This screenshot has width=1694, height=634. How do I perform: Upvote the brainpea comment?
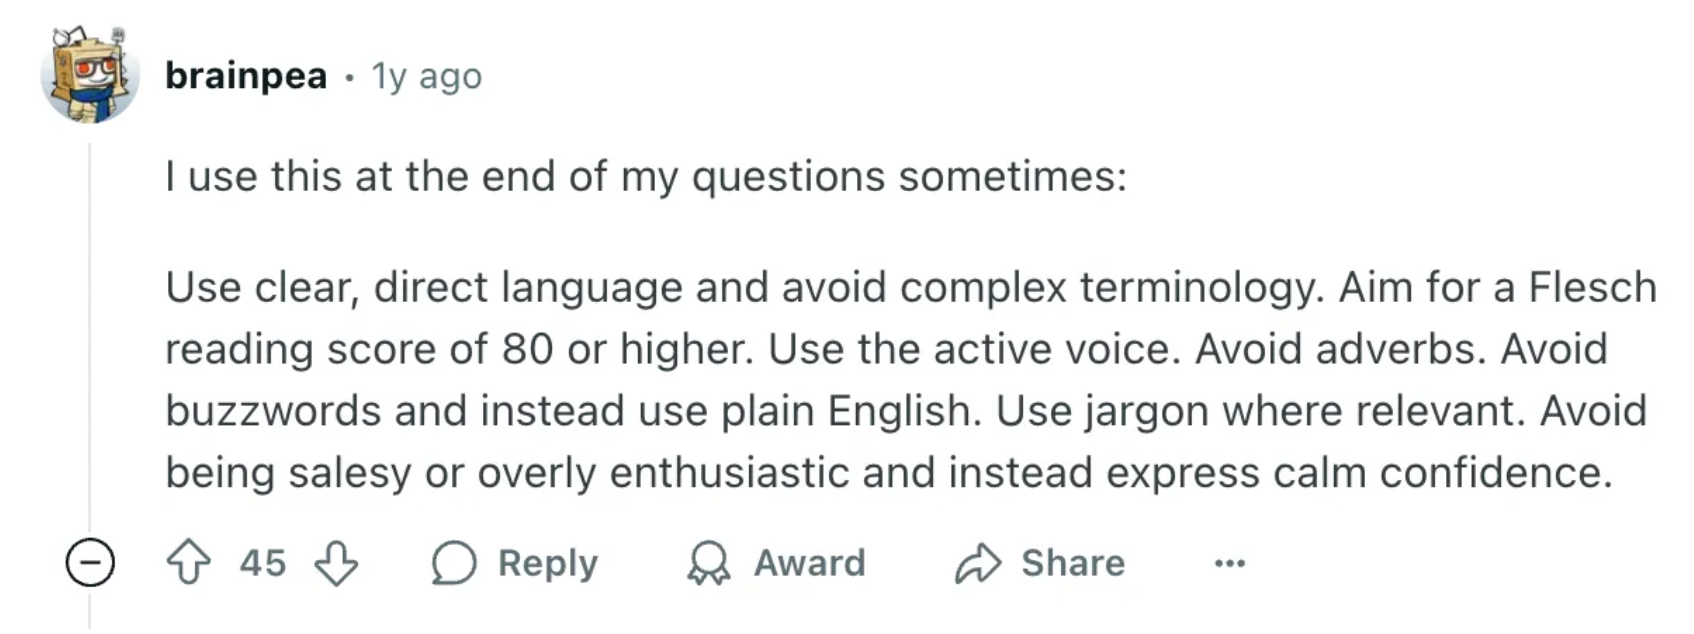pos(188,563)
